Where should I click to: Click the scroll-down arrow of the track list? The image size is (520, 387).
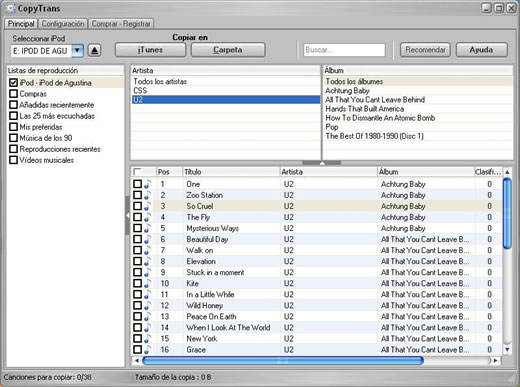[507, 349]
